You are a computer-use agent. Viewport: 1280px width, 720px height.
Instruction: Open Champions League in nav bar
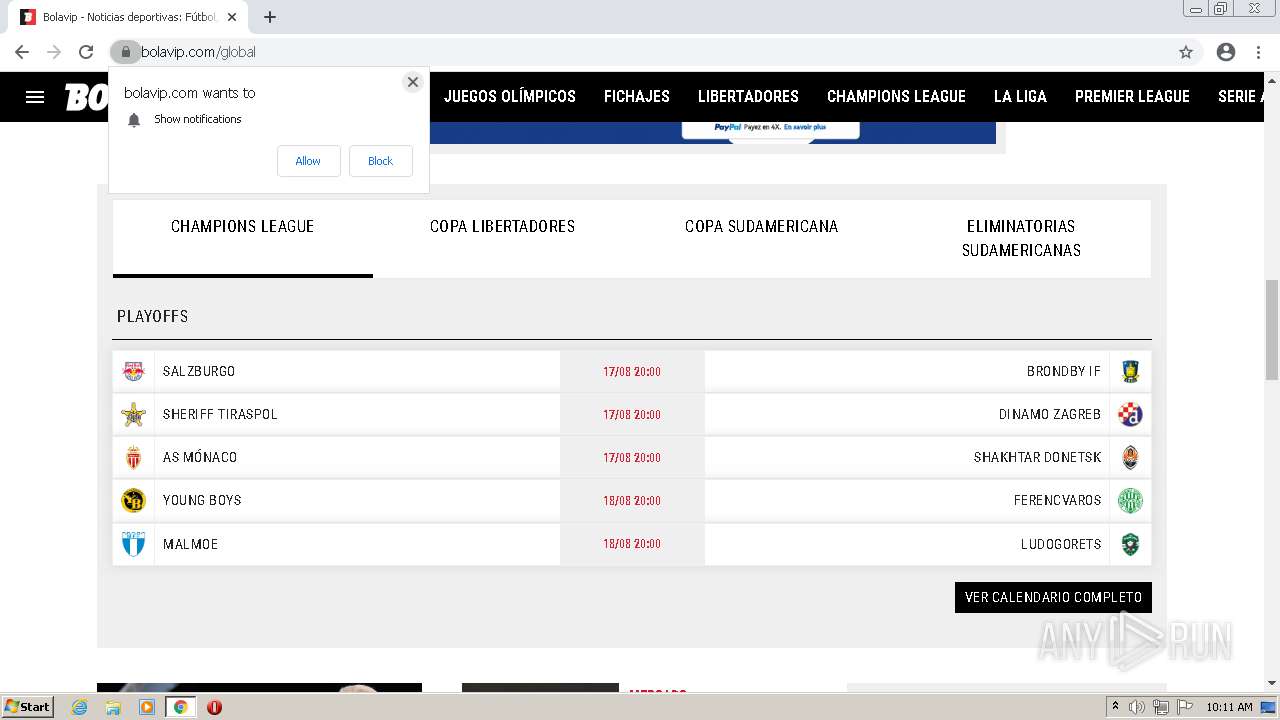[x=896, y=97]
